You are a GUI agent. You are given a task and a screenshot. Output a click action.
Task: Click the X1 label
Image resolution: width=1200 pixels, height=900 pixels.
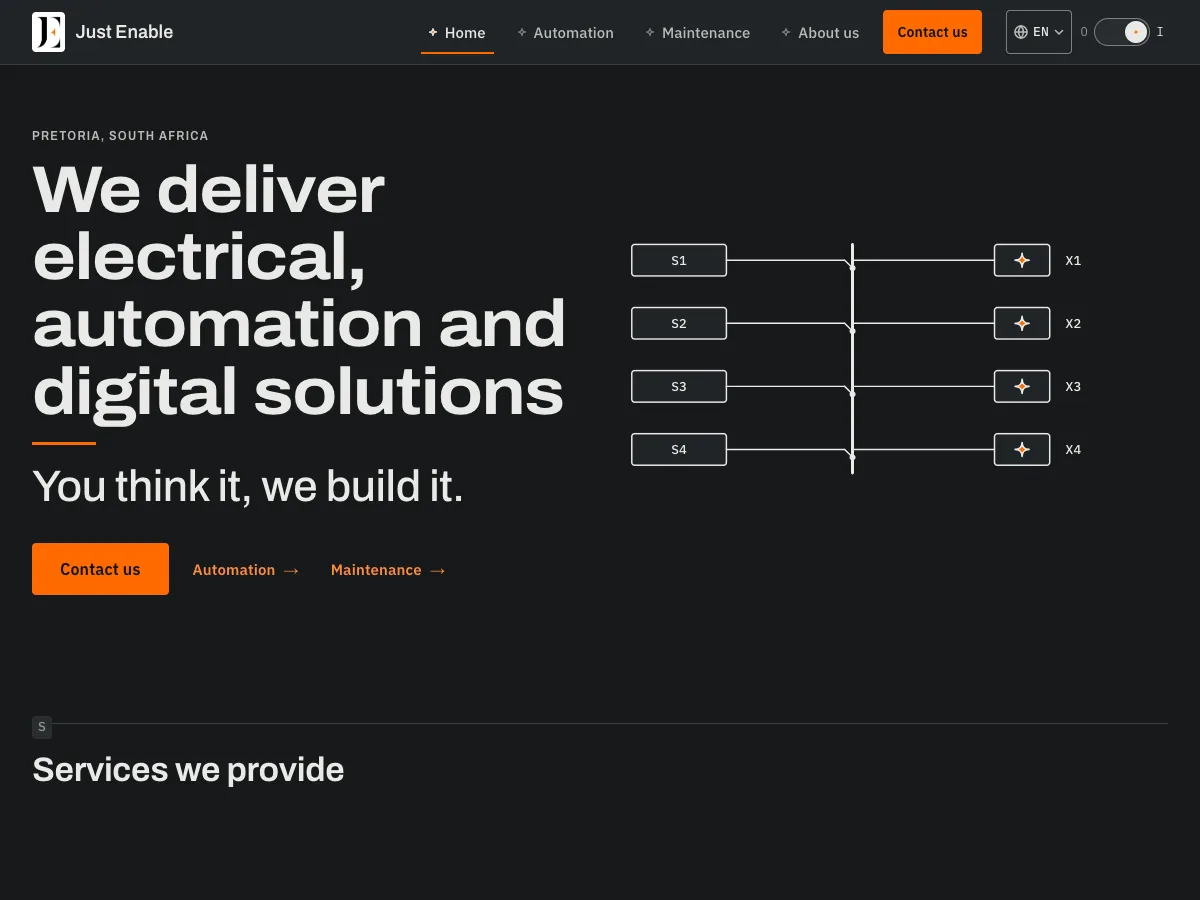[1073, 260]
